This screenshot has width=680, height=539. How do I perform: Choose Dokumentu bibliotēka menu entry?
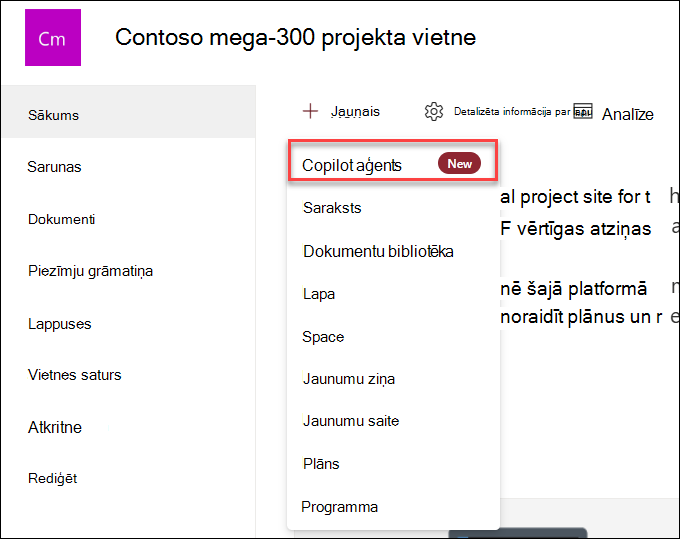[x=378, y=252]
